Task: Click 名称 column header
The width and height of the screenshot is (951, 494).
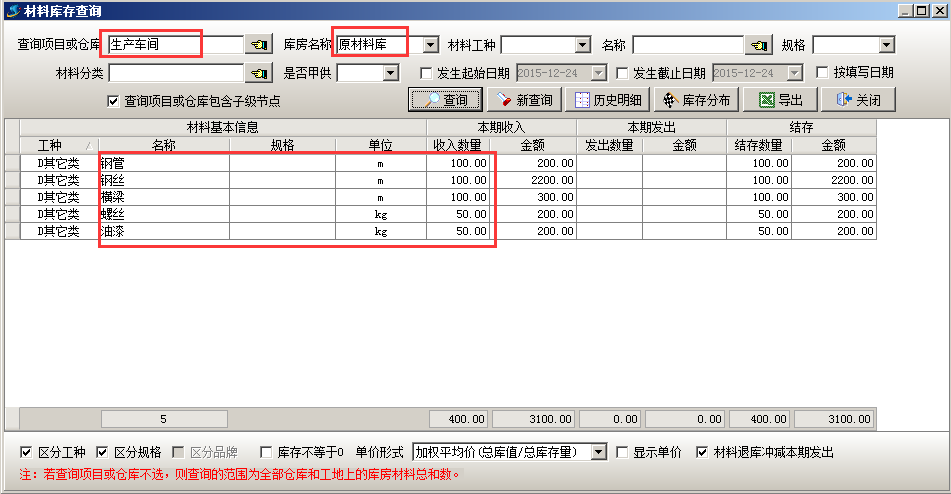Action: [x=164, y=145]
